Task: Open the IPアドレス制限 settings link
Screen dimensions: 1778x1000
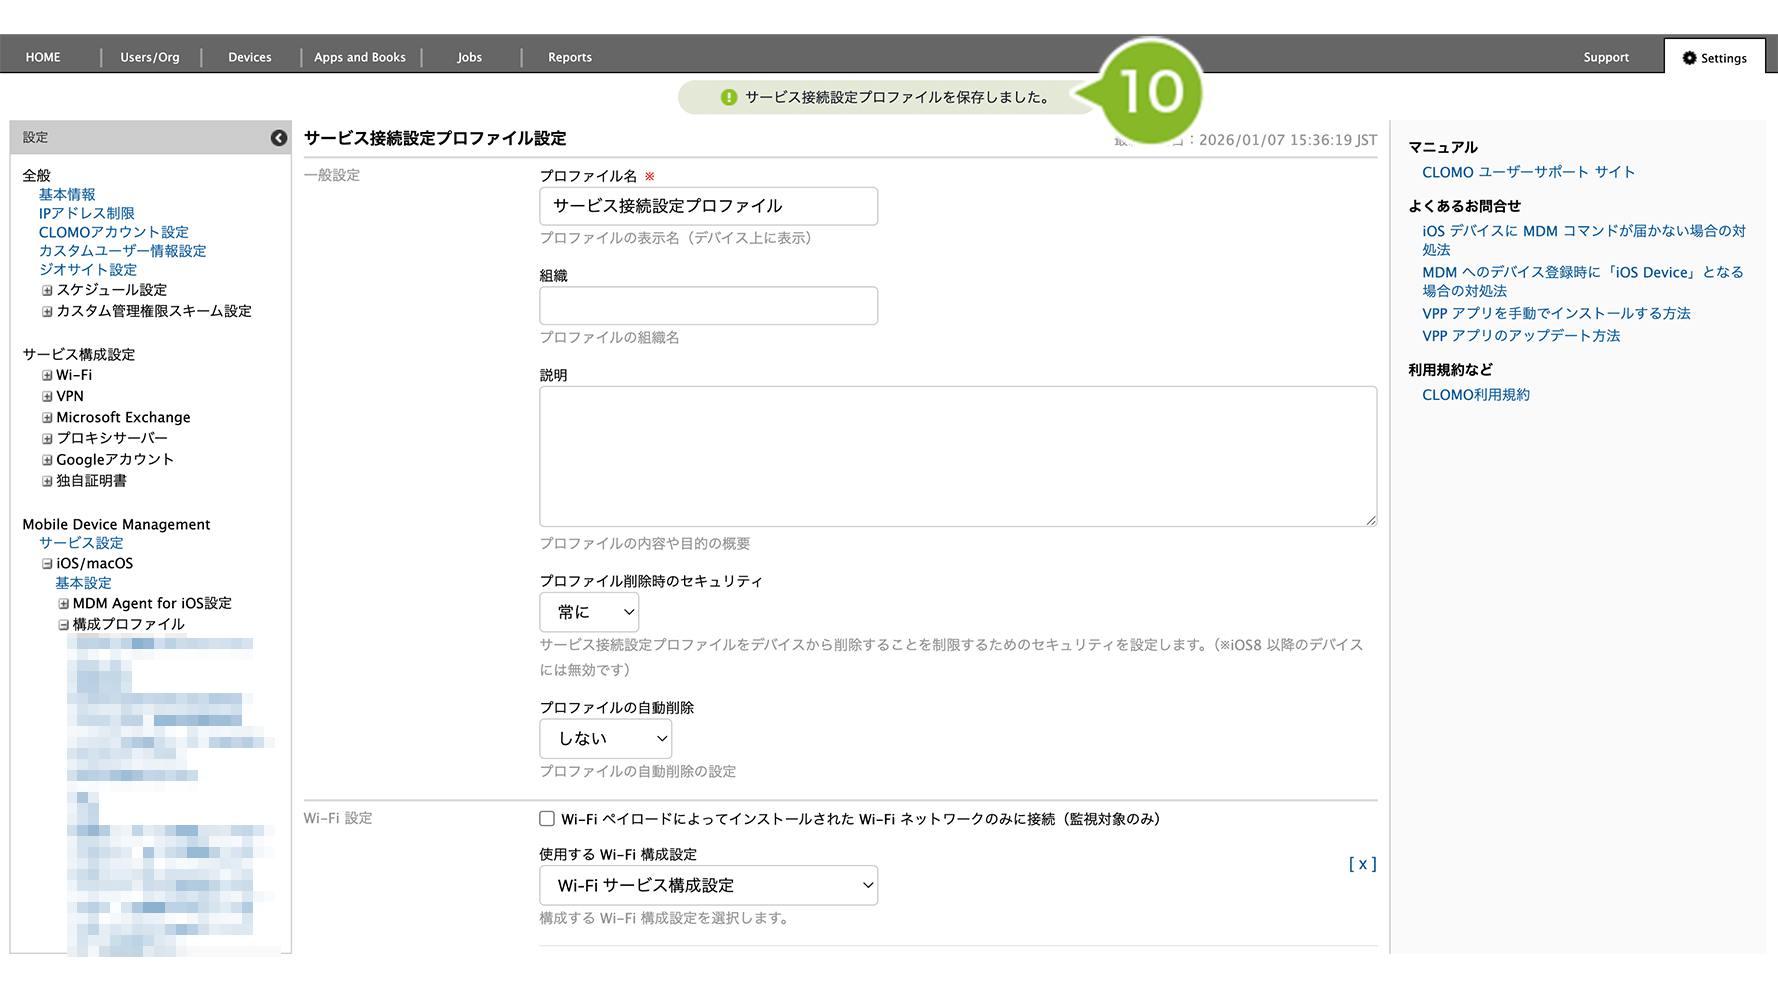Action: click(86, 213)
